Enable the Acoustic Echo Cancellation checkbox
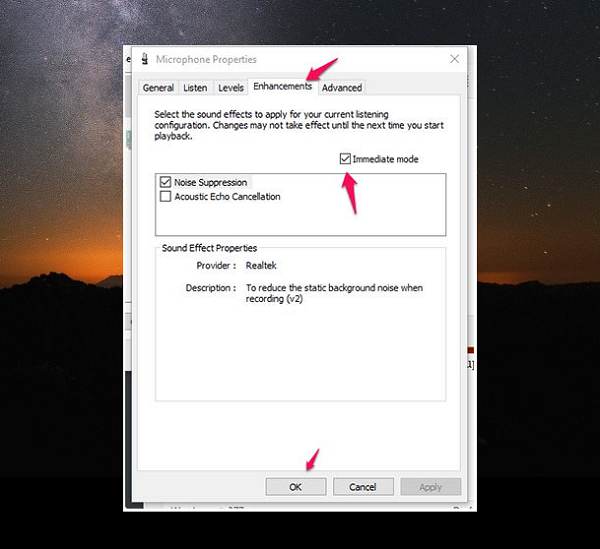 [165, 197]
